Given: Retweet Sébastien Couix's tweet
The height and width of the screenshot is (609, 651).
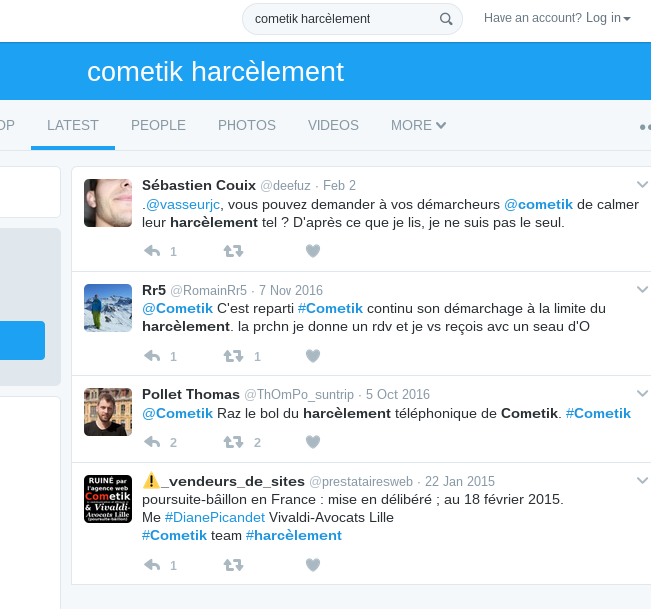Looking at the screenshot, I should click(x=233, y=251).
